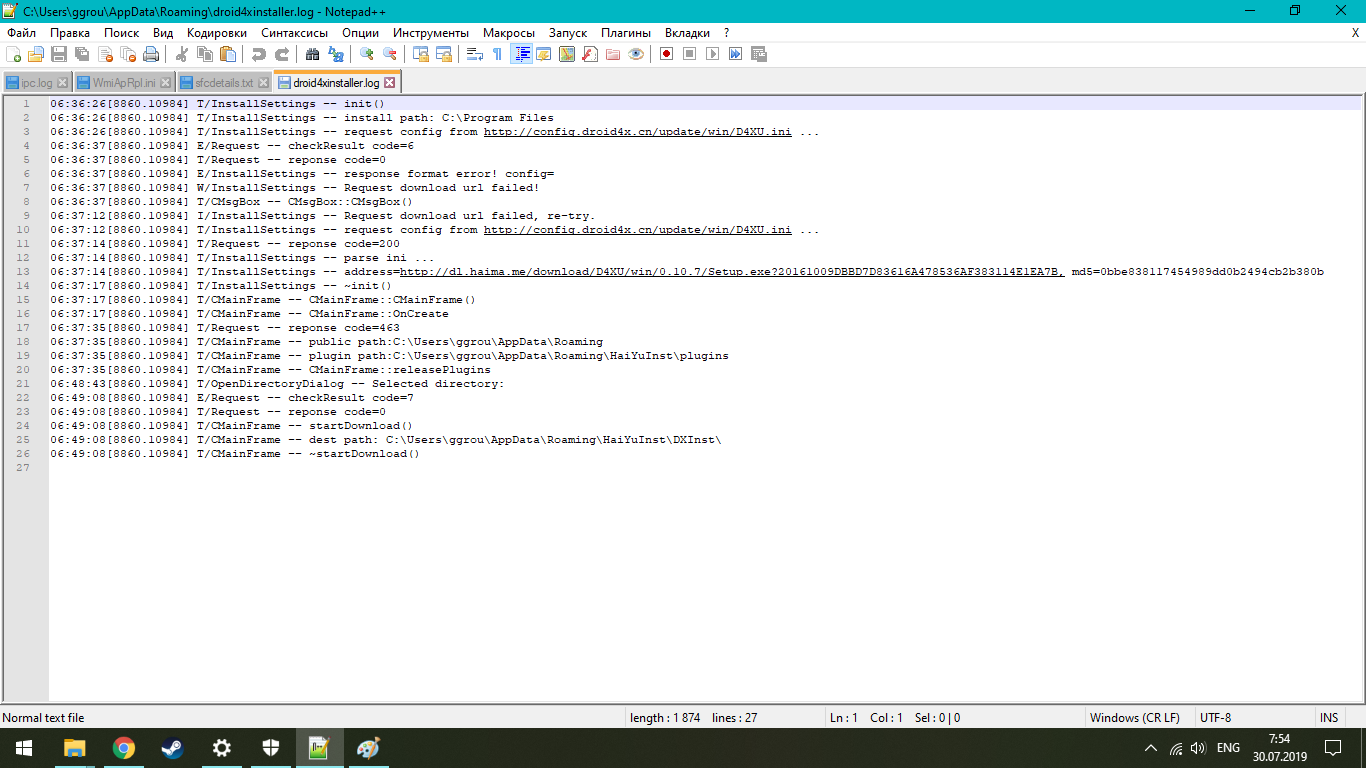
Task: Open the Файл menu
Action: coord(21,33)
